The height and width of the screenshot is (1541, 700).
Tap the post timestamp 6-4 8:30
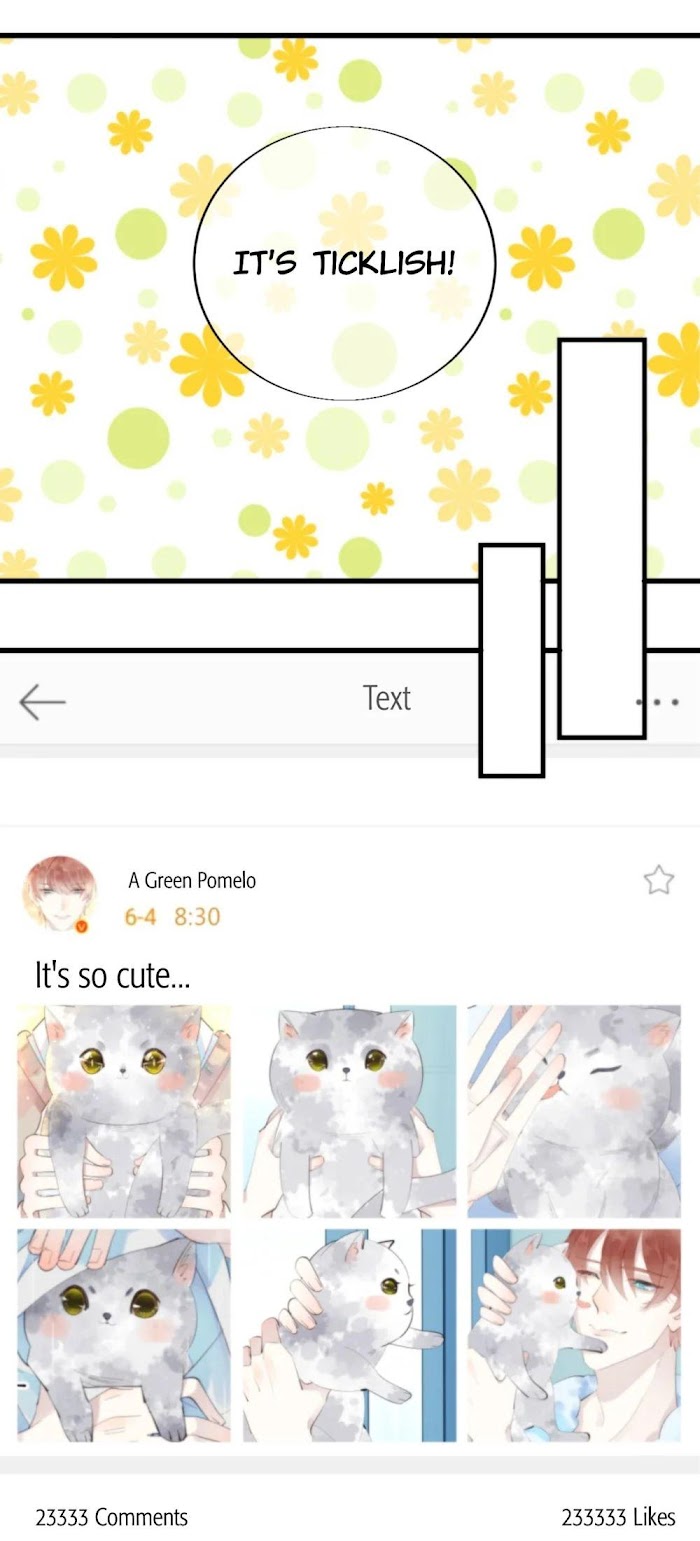pos(172,916)
